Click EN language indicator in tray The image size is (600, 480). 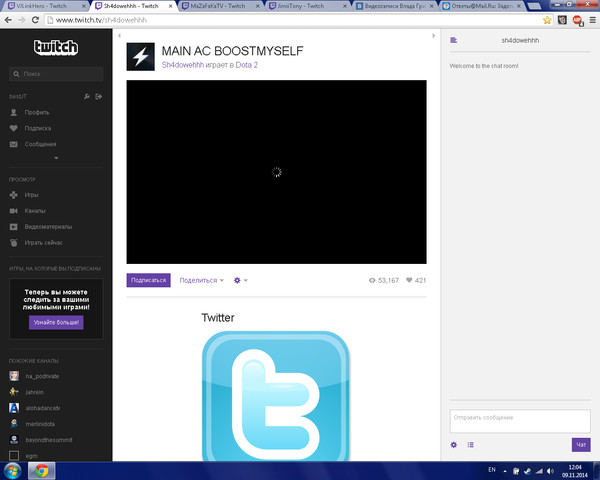(x=492, y=470)
